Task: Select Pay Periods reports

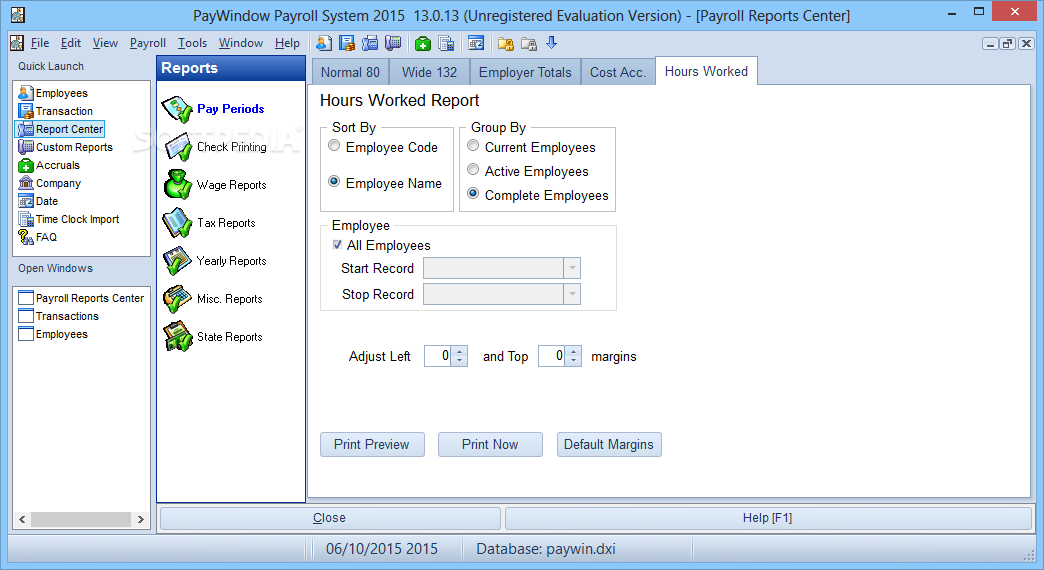Action: click(x=214, y=109)
